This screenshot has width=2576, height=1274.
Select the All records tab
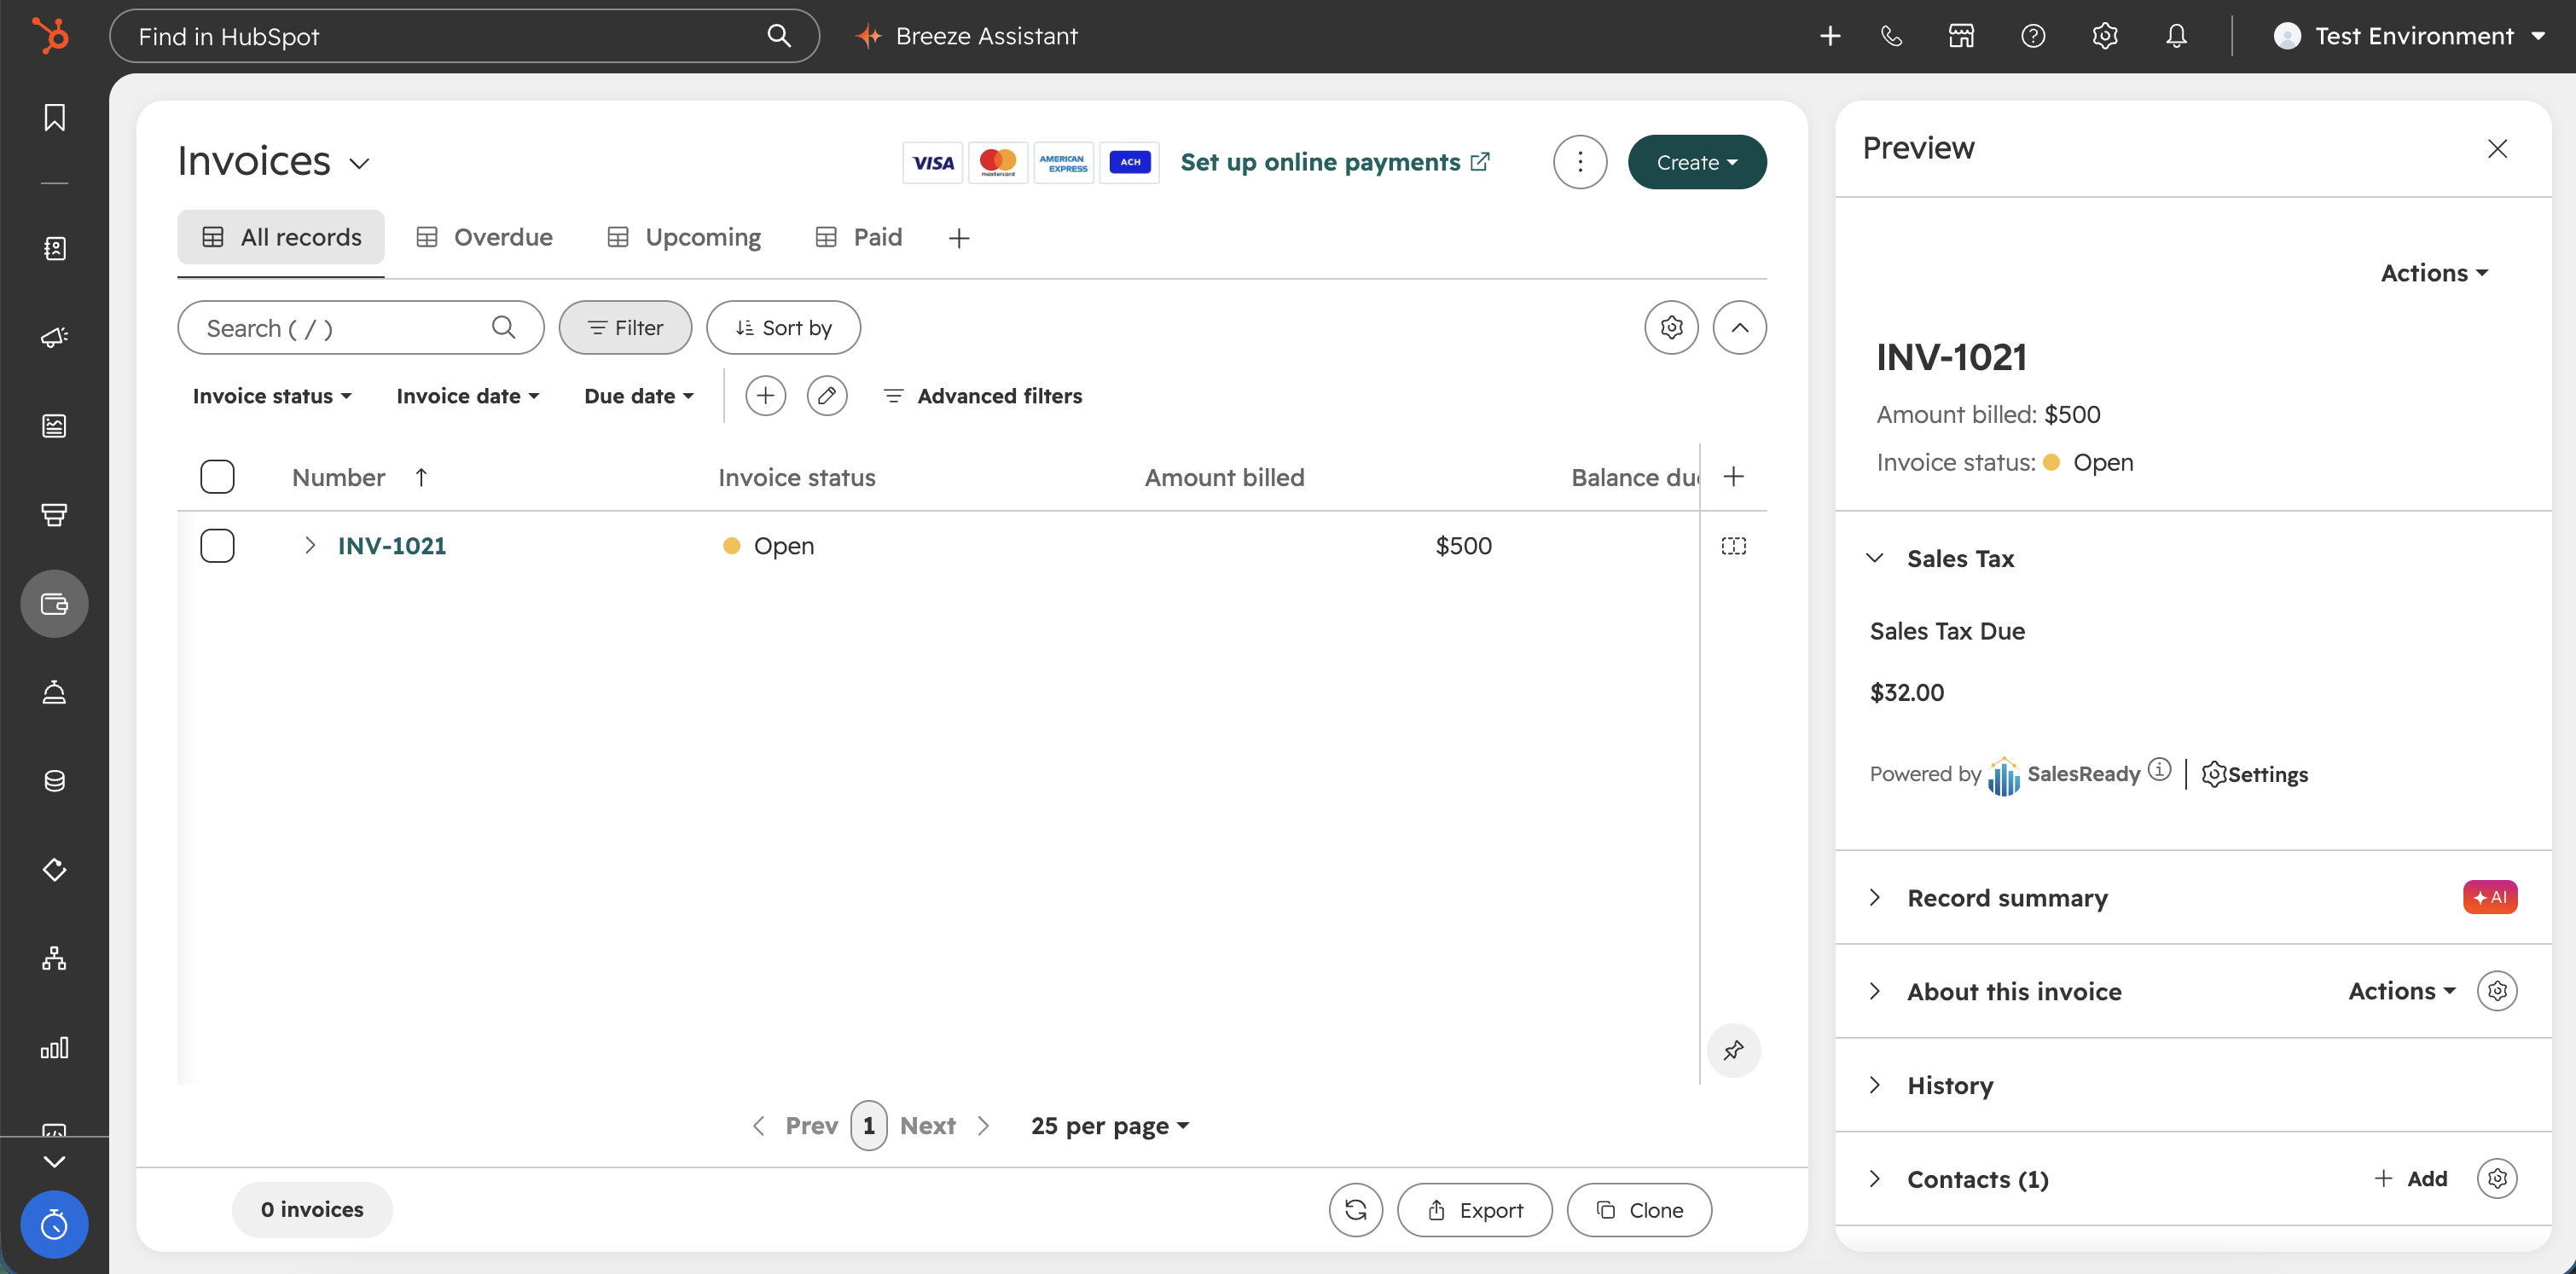pyautogui.click(x=281, y=237)
